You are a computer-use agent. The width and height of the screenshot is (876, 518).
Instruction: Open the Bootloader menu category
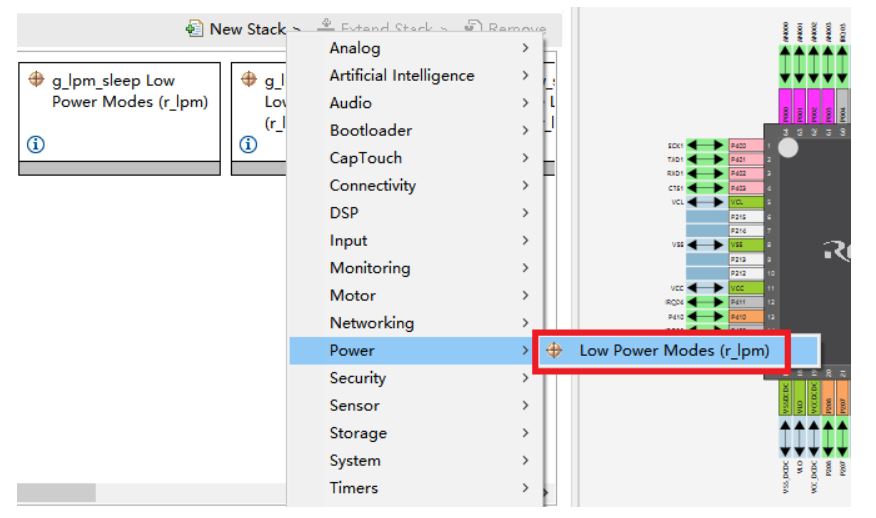[416, 130]
